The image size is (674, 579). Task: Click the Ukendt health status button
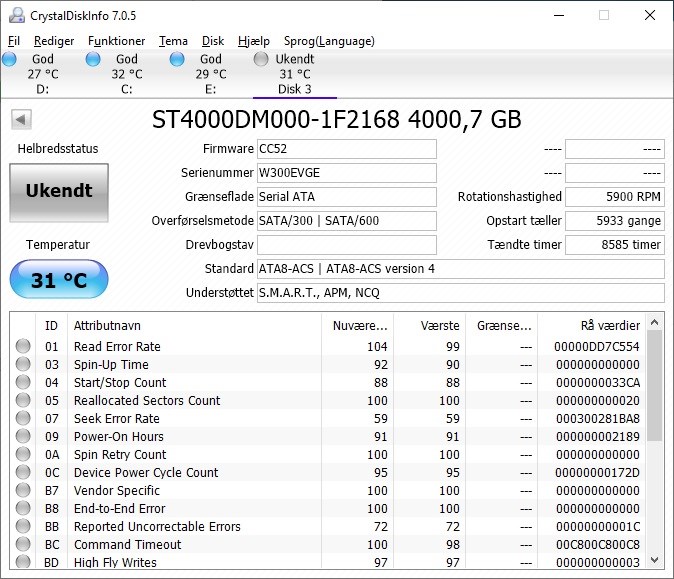coord(59,193)
